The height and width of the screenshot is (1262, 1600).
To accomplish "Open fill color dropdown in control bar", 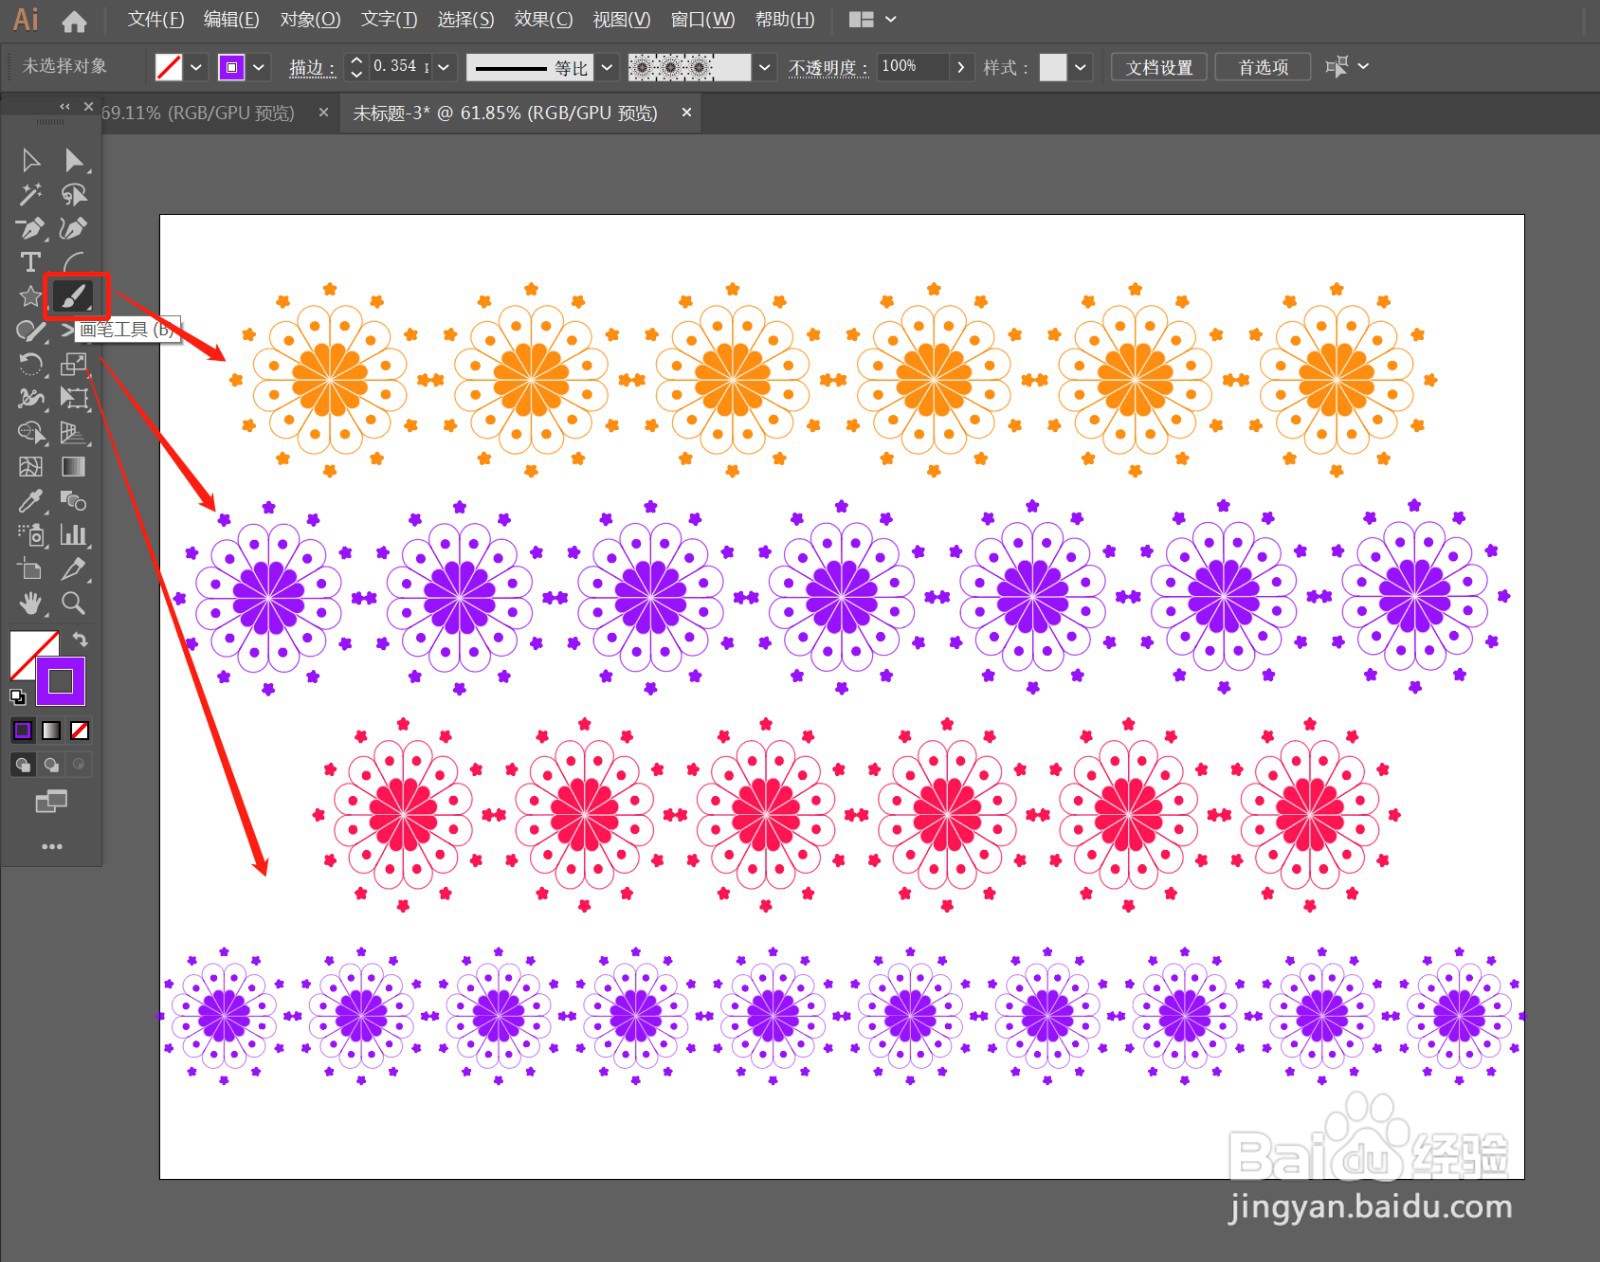I will pyautogui.click(x=196, y=67).
